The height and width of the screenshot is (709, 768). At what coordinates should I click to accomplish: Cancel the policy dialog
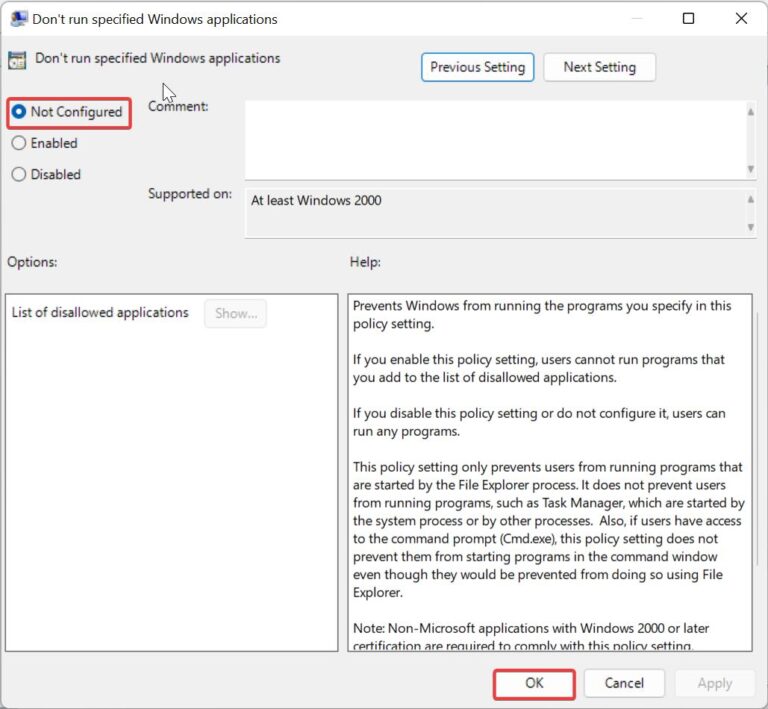pos(624,683)
